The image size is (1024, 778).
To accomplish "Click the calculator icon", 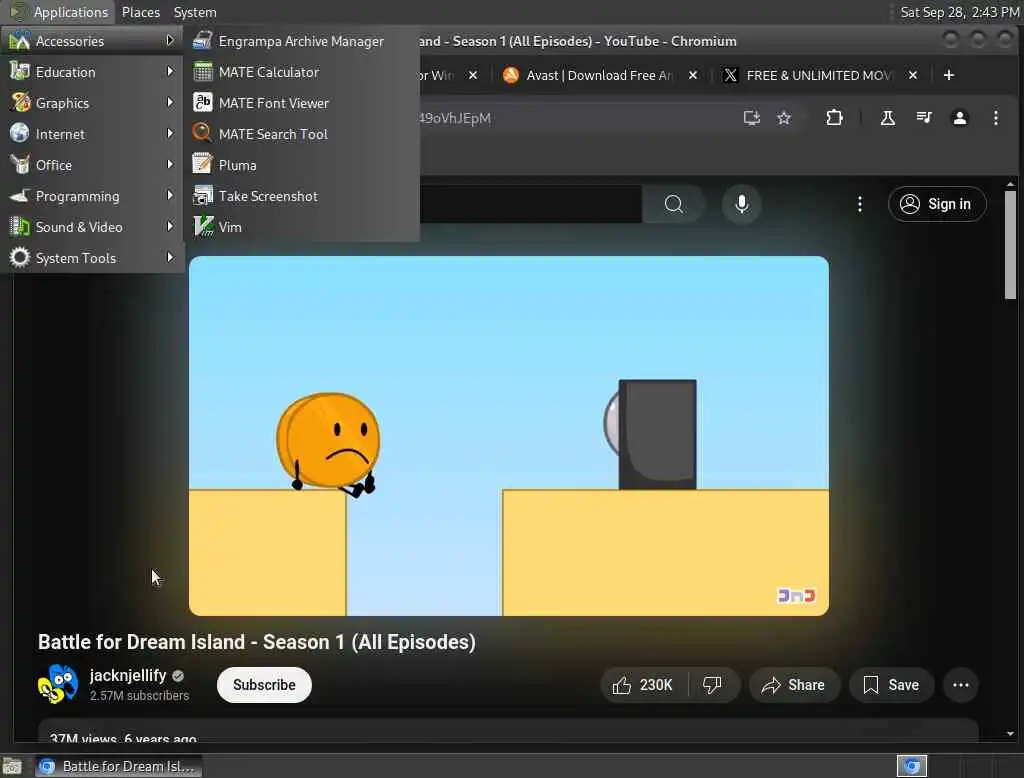I will point(202,72).
